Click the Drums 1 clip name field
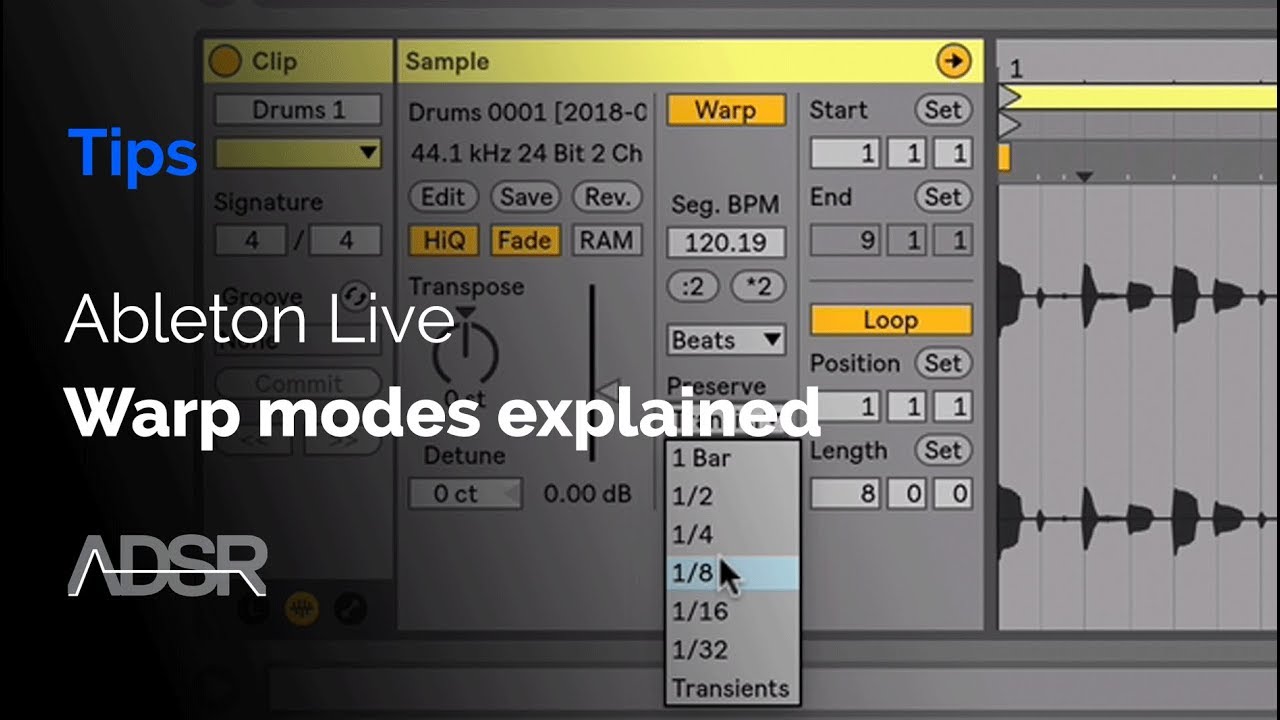Screen dimensions: 1280x720 [298, 110]
